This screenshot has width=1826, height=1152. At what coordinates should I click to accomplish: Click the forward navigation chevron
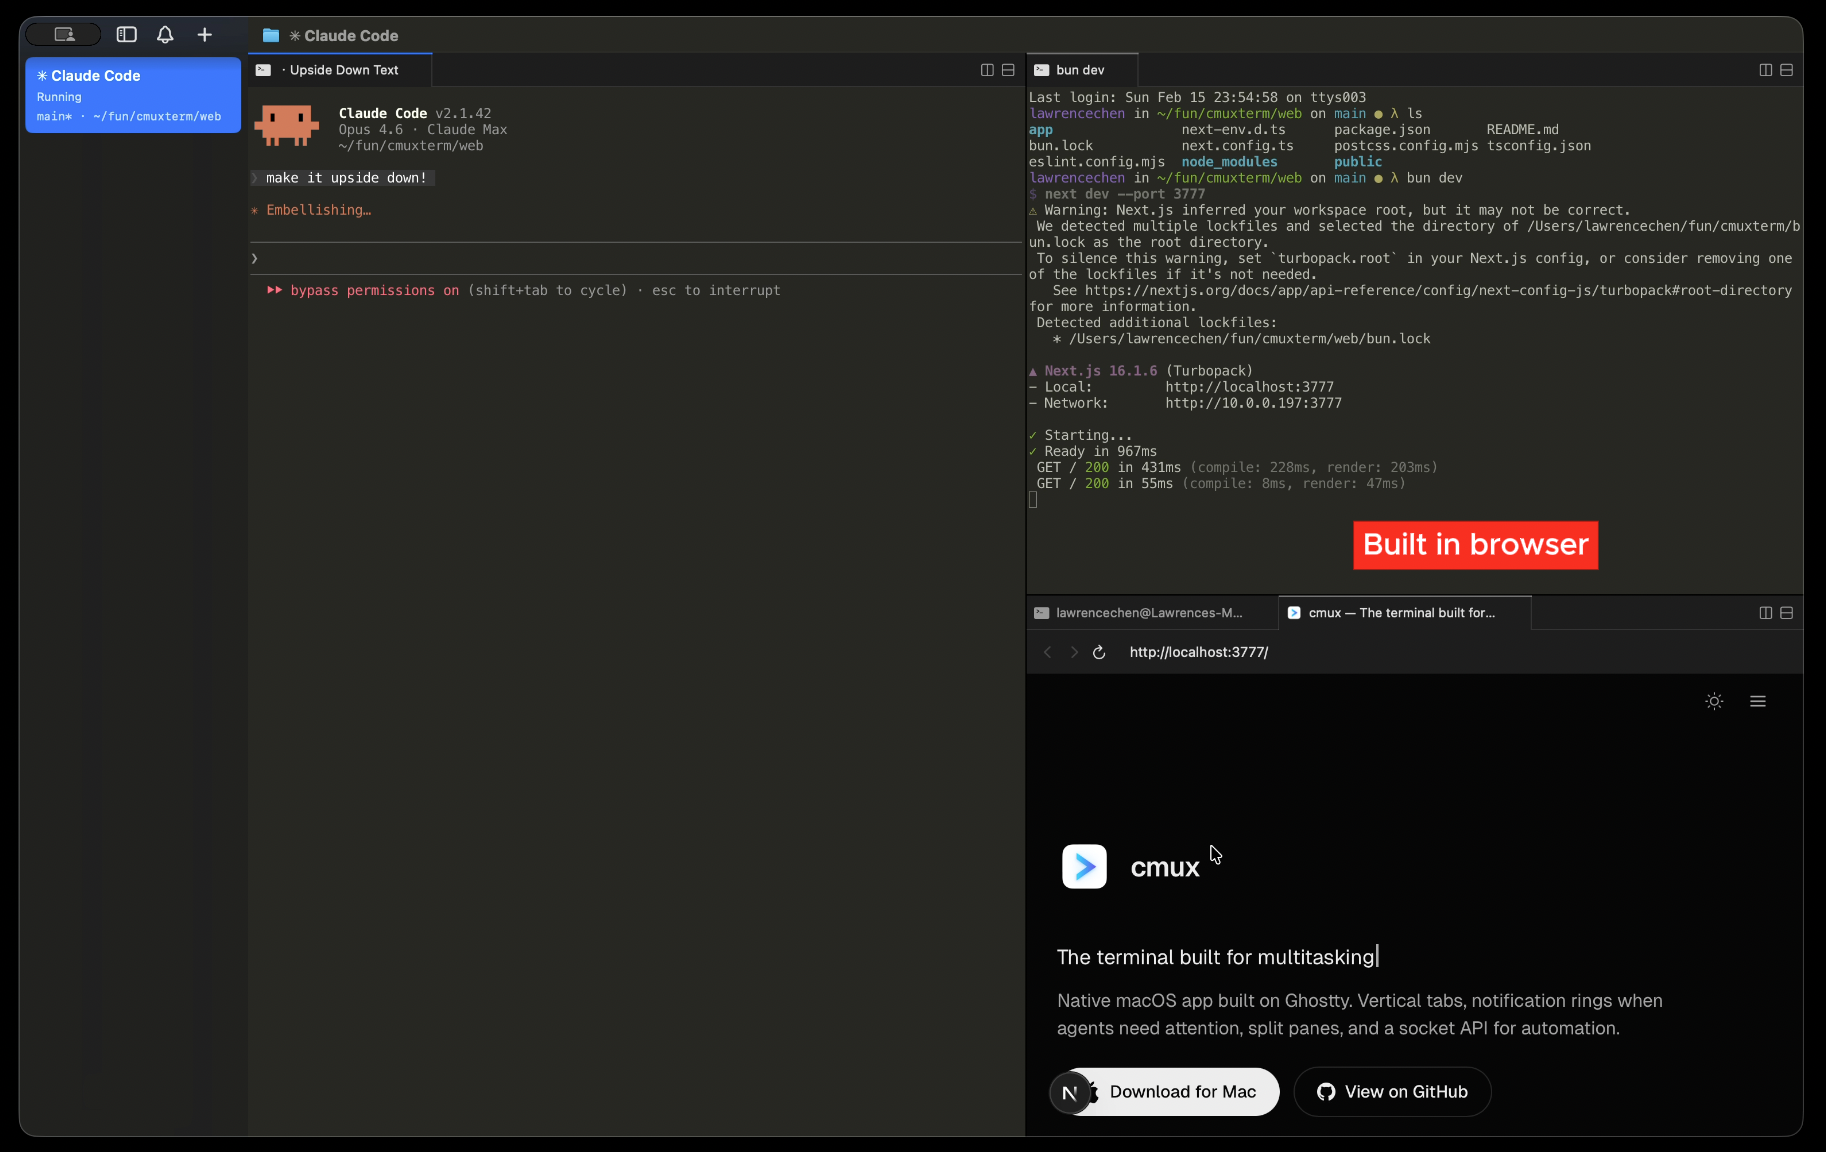coord(1073,652)
